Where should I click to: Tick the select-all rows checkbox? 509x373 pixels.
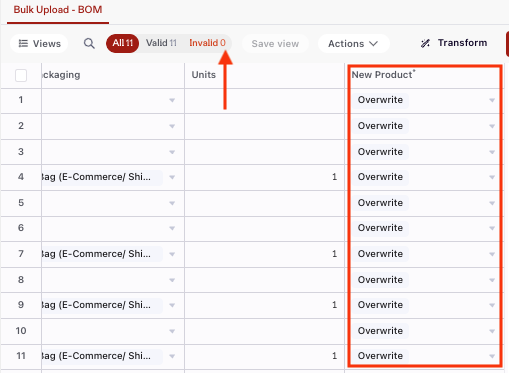click(x=21, y=75)
